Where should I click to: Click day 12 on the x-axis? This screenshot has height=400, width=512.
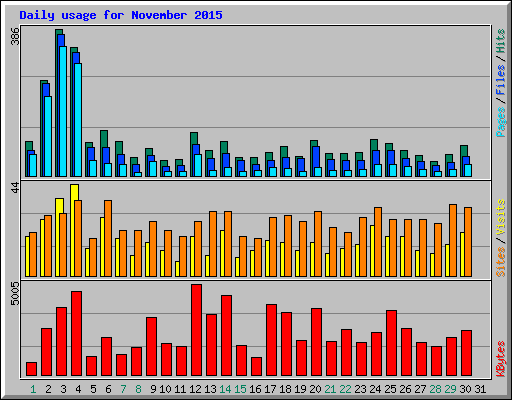195,389
